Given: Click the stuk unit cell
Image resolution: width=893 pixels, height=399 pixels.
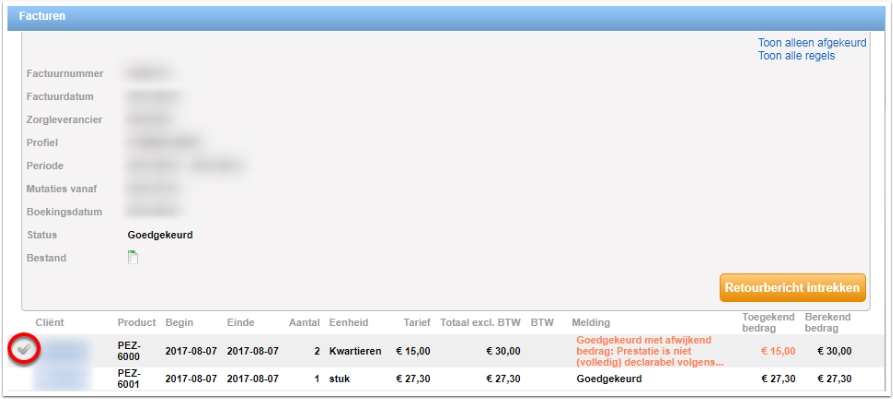Looking at the screenshot, I should [x=339, y=379].
